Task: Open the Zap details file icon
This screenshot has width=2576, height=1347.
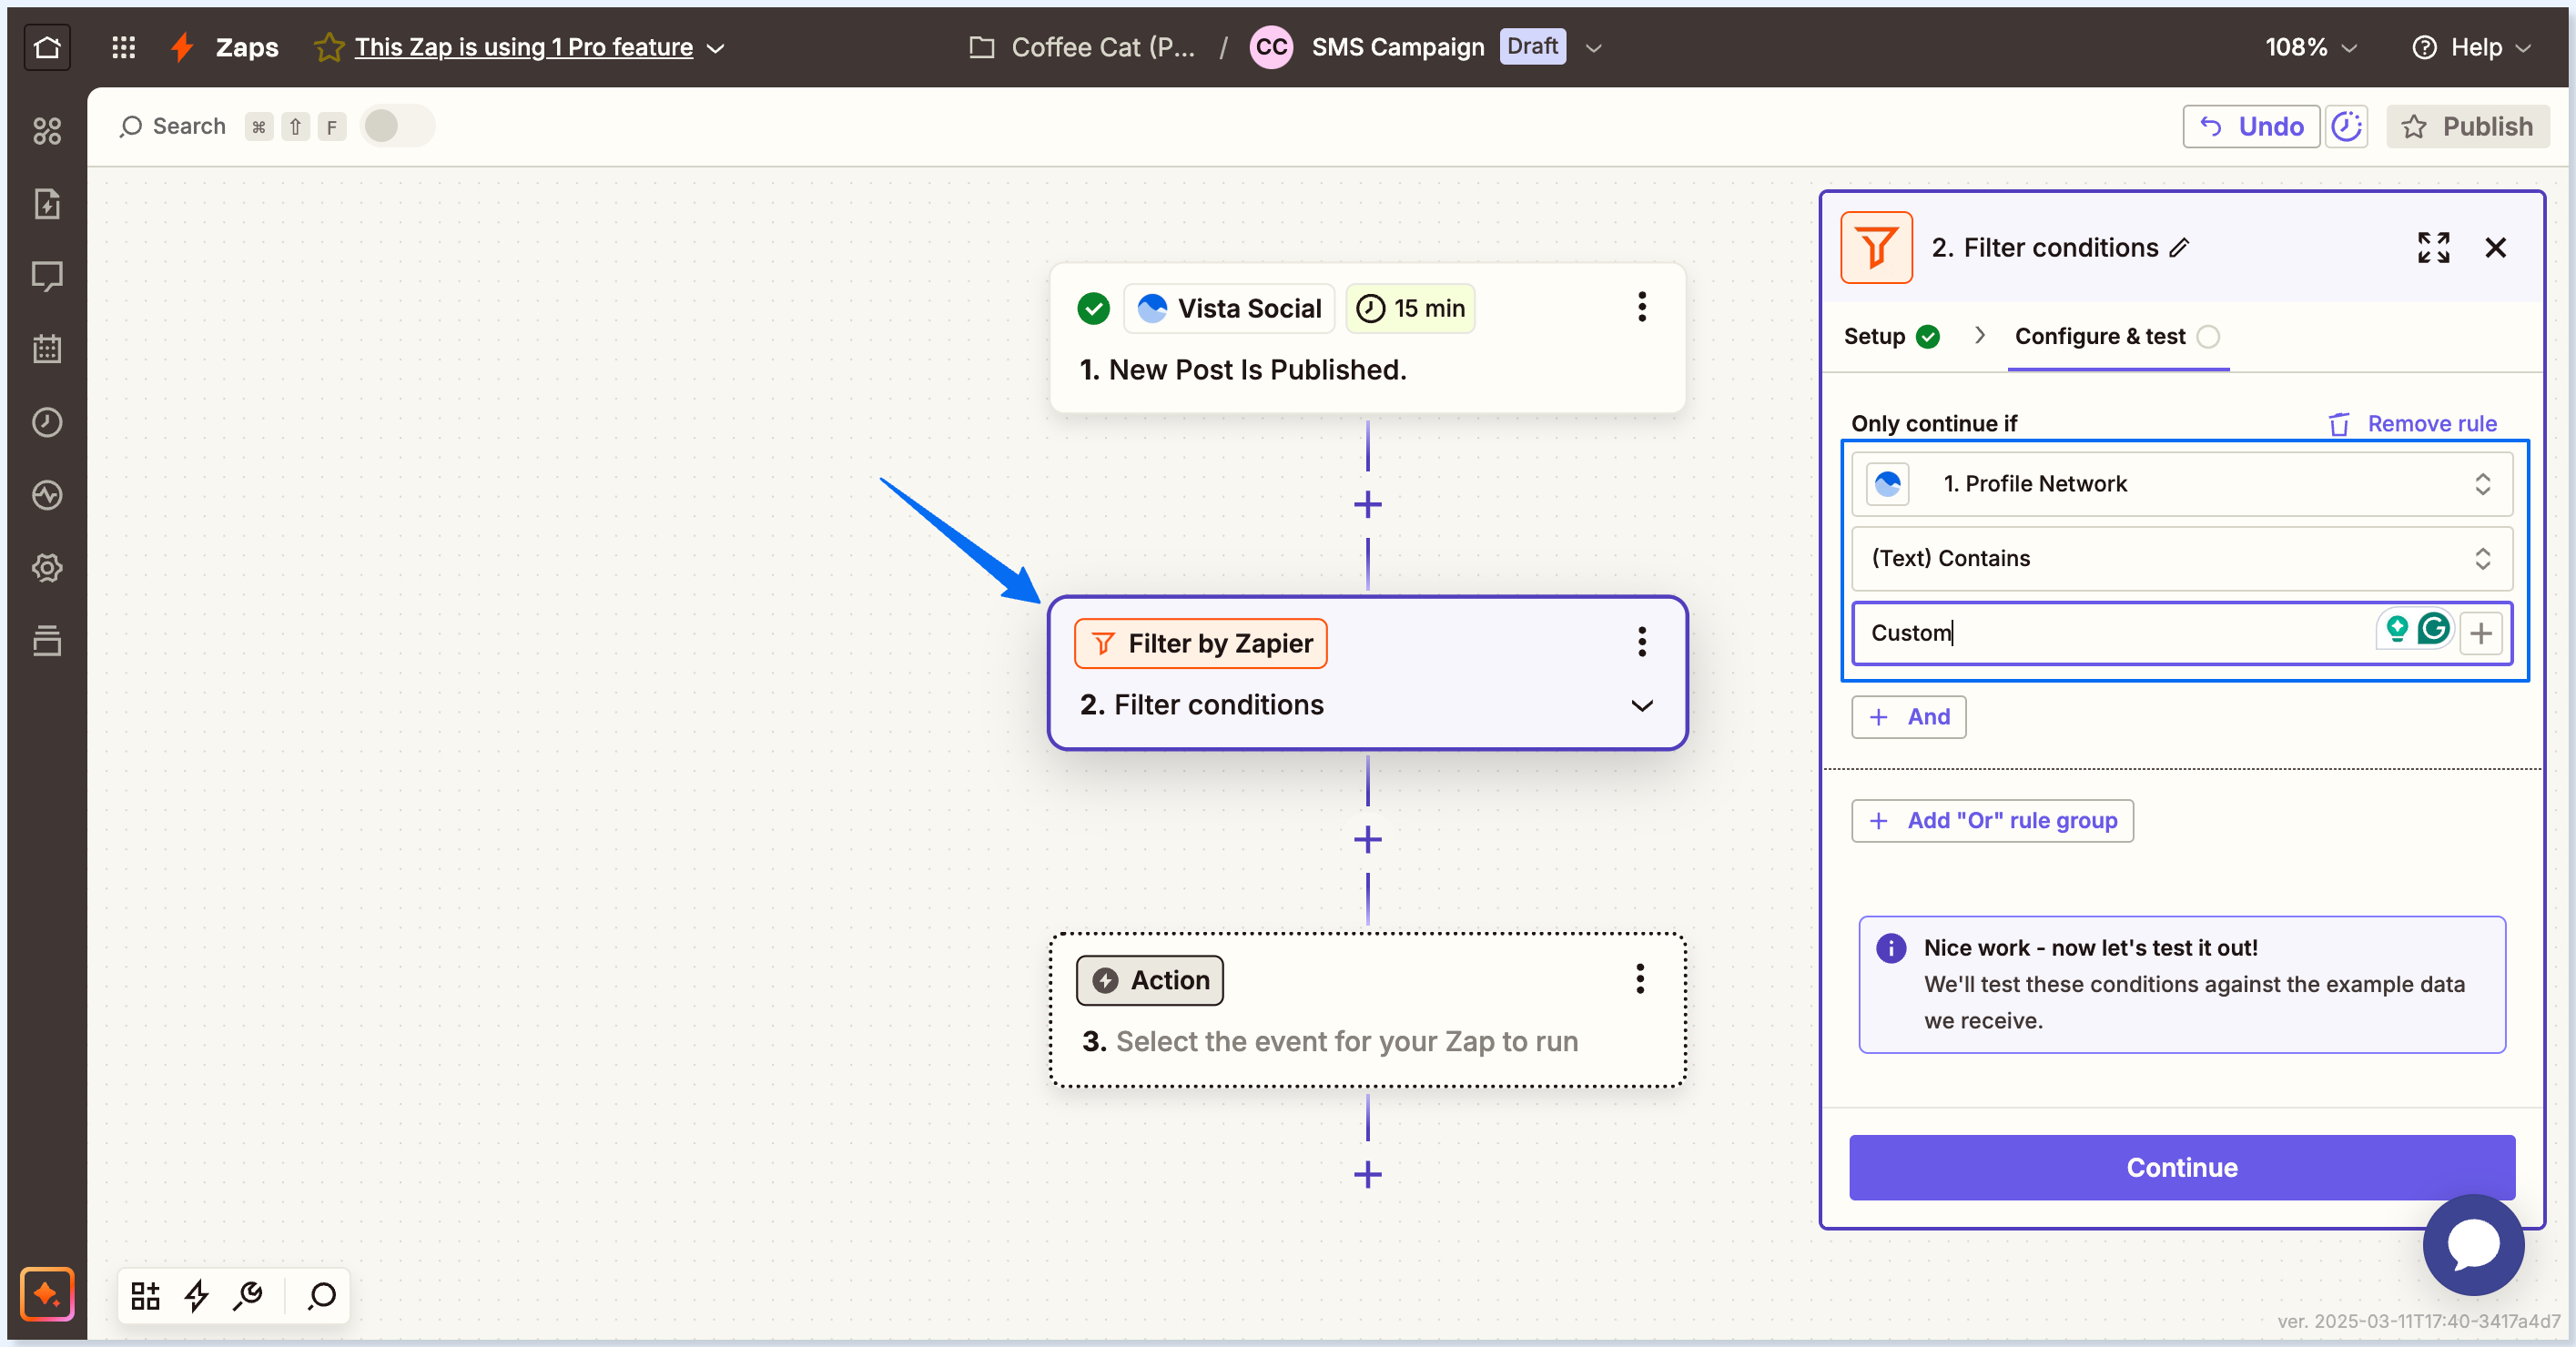Action: 47,204
